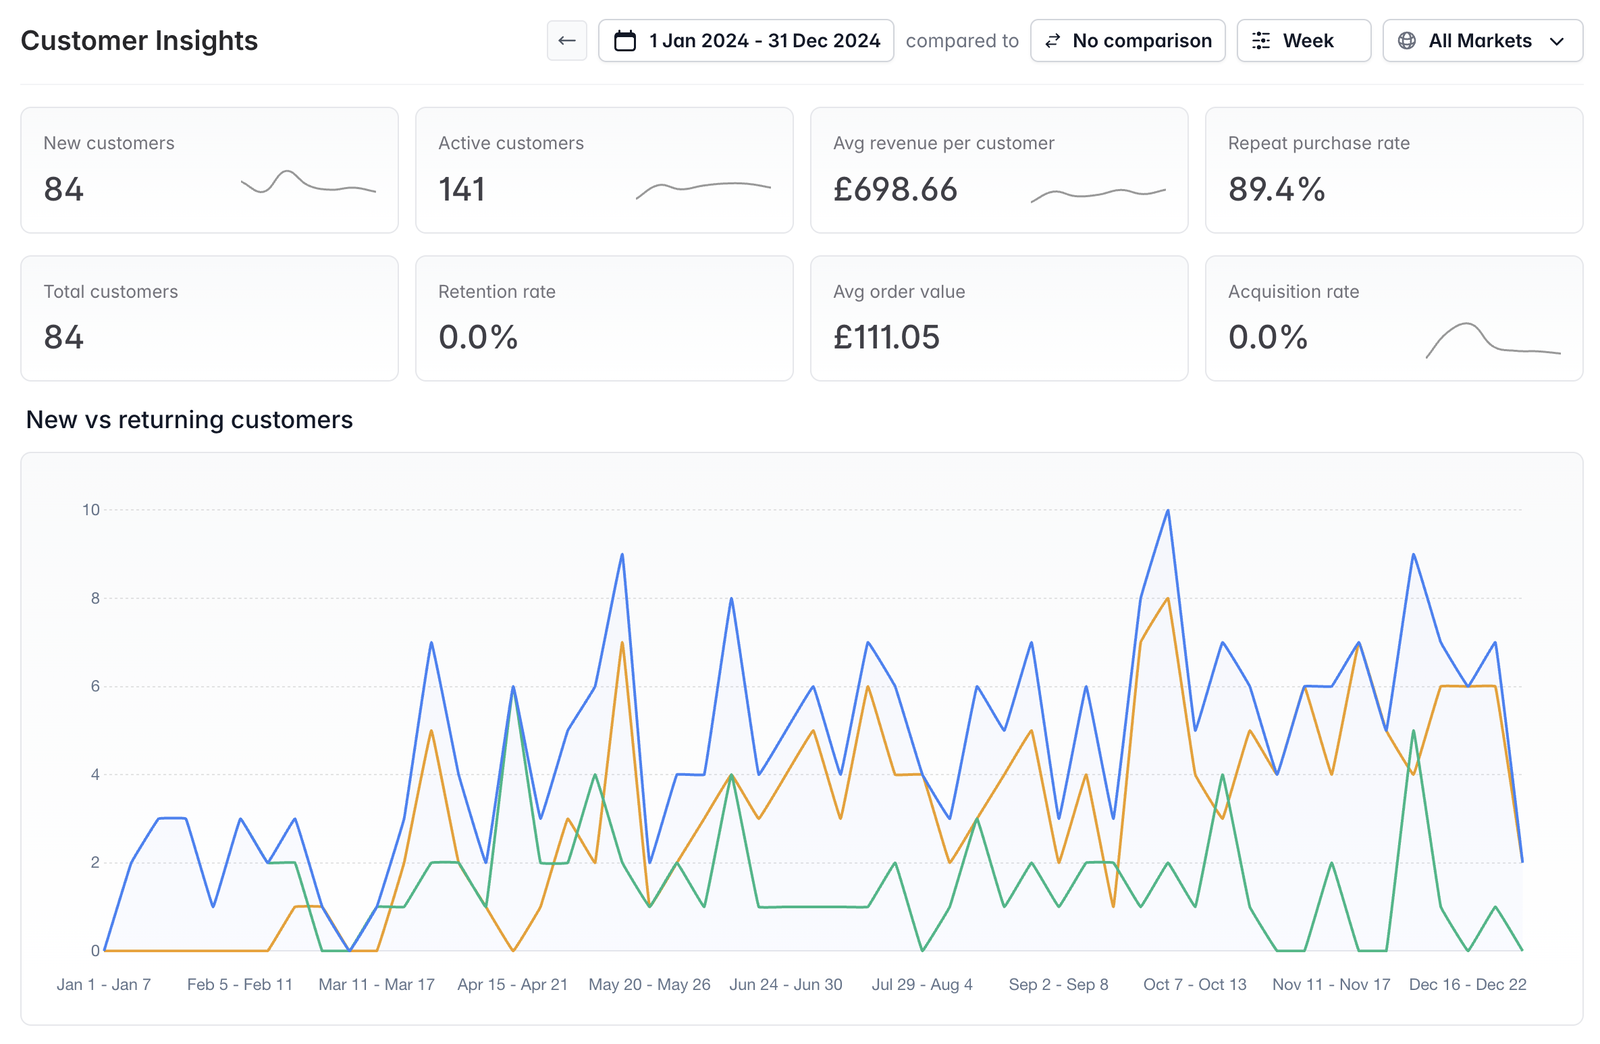Screen dimensions: 1600x1044
Task: Expand the All Markets dropdown chevron
Action: click(x=1557, y=41)
